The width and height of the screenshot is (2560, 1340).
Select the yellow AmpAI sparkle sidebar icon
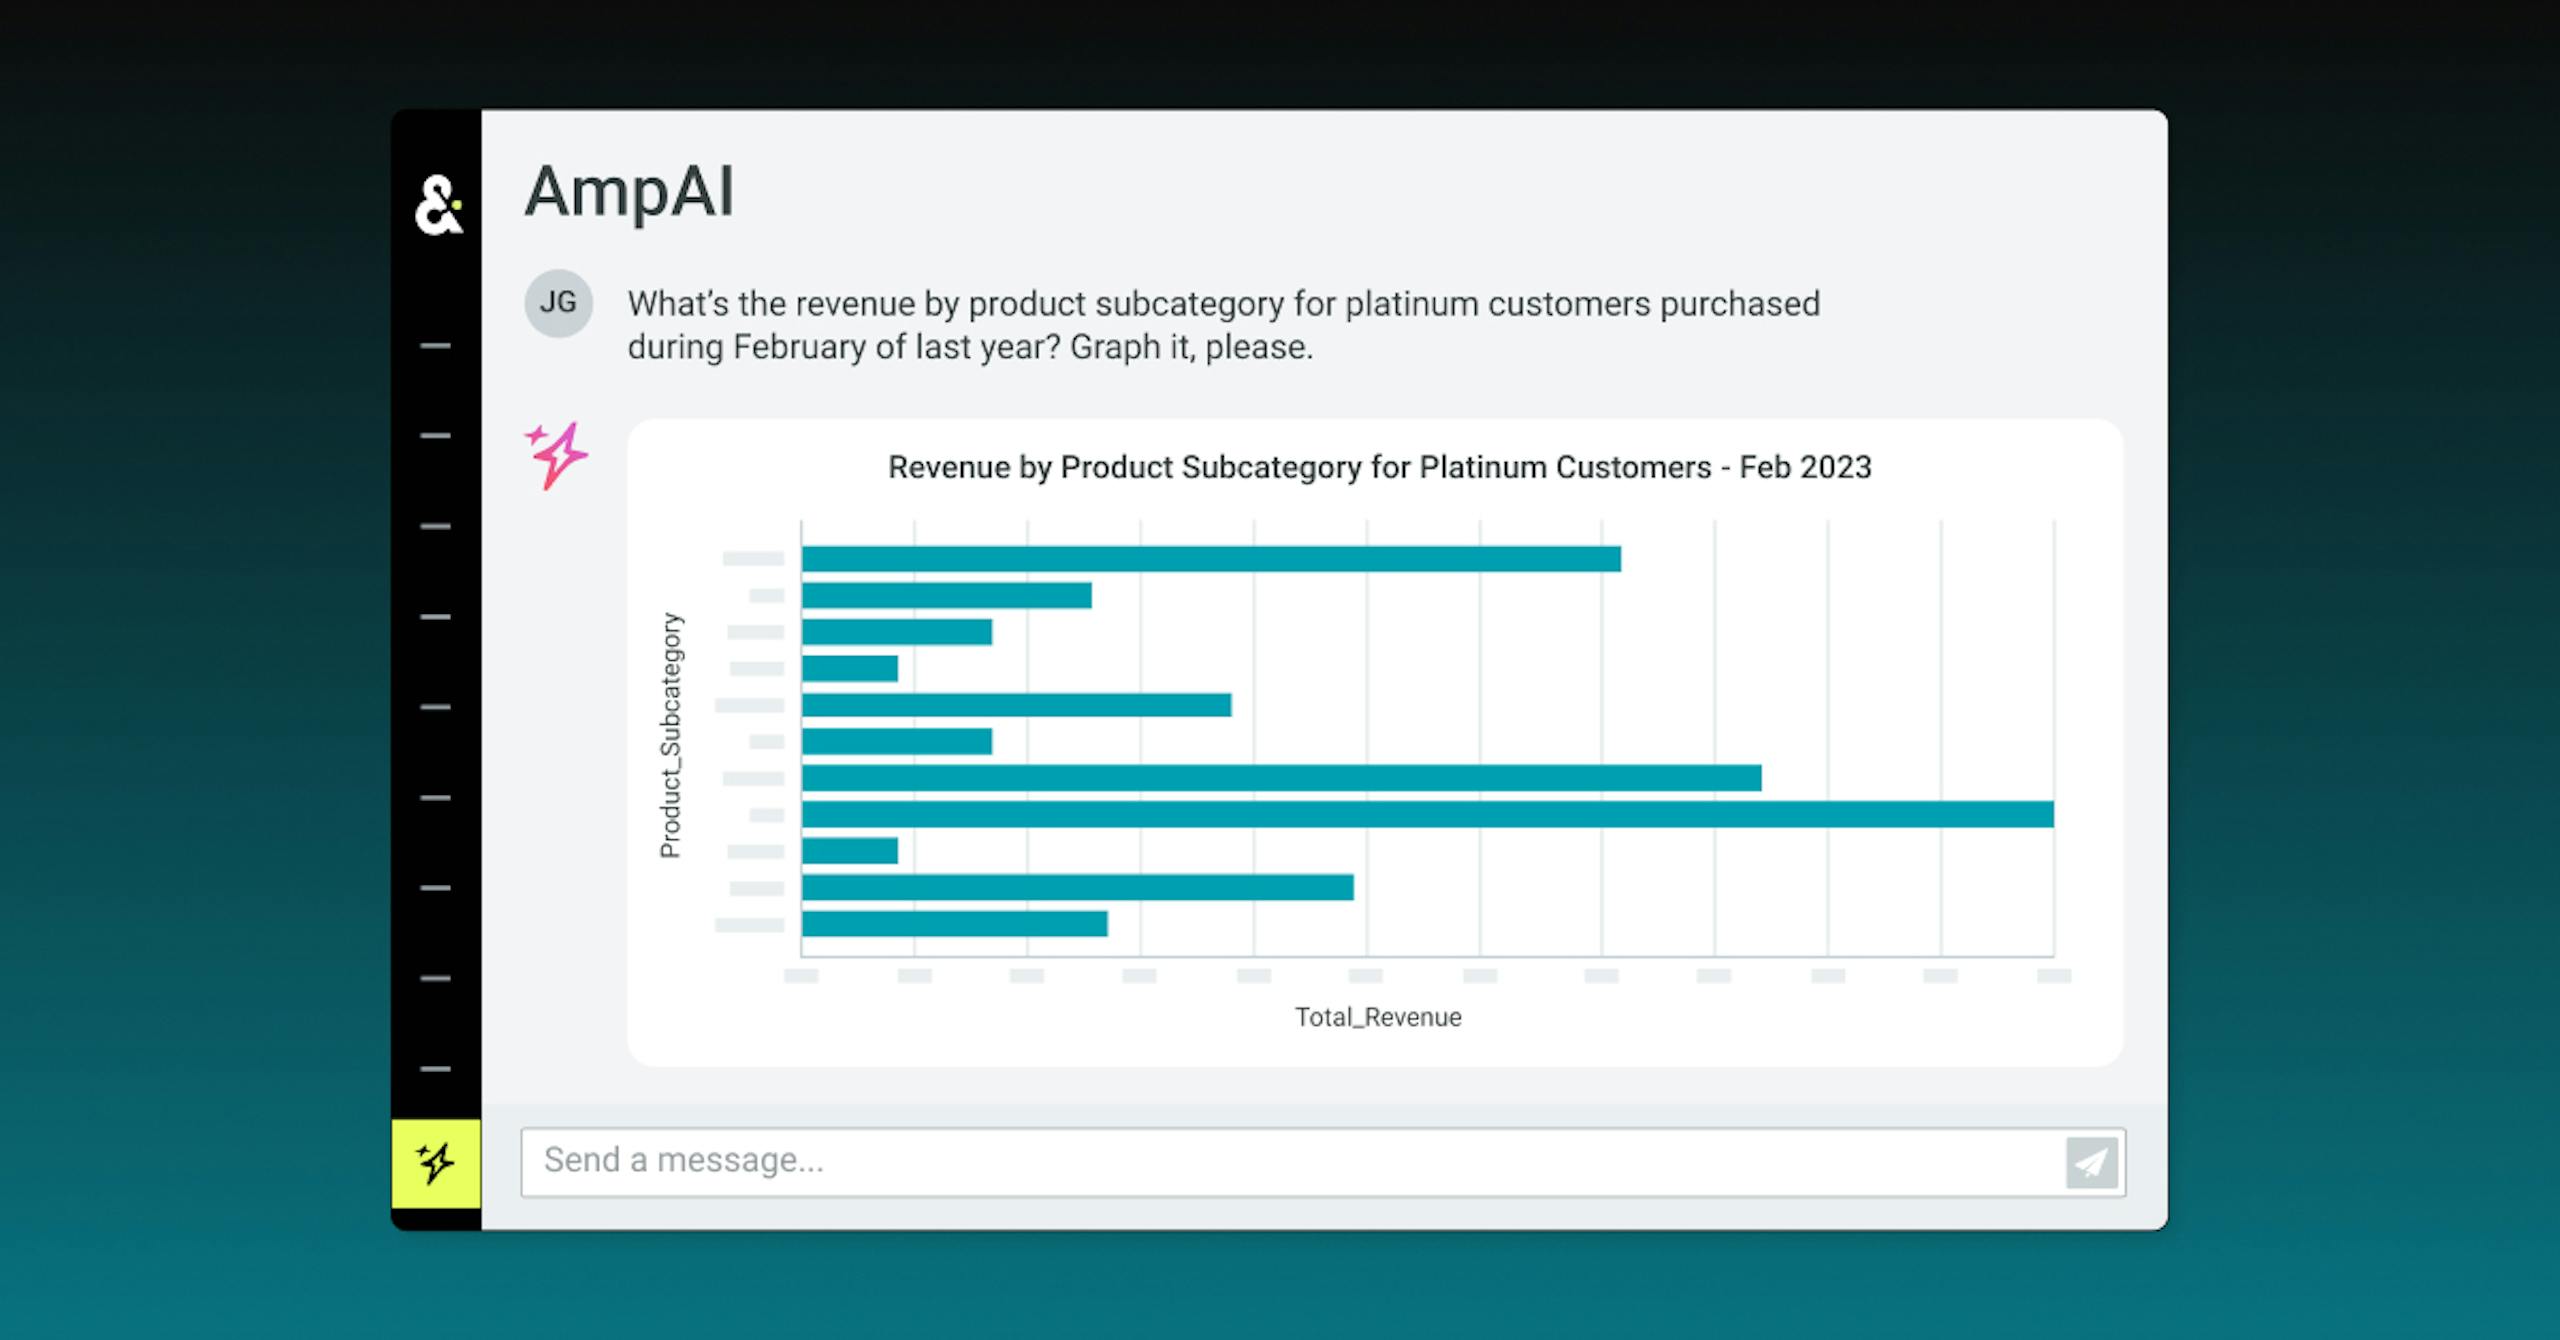click(x=436, y=1163)
